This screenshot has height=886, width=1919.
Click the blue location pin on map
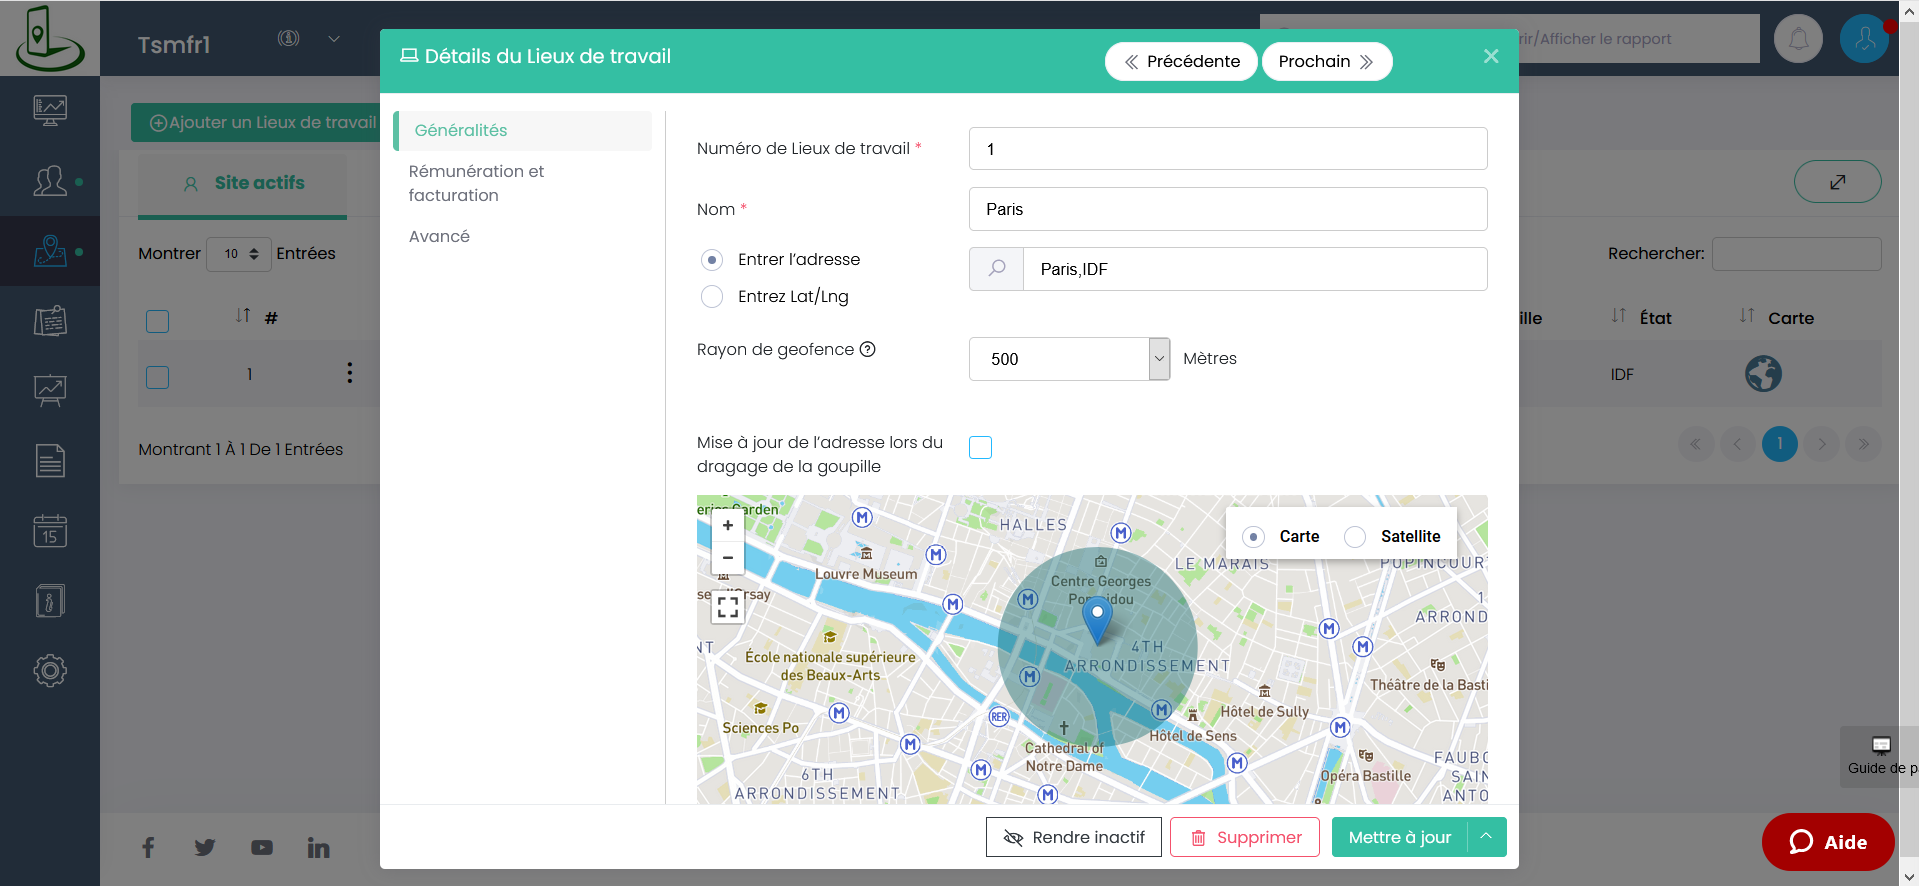[1097, 620]
